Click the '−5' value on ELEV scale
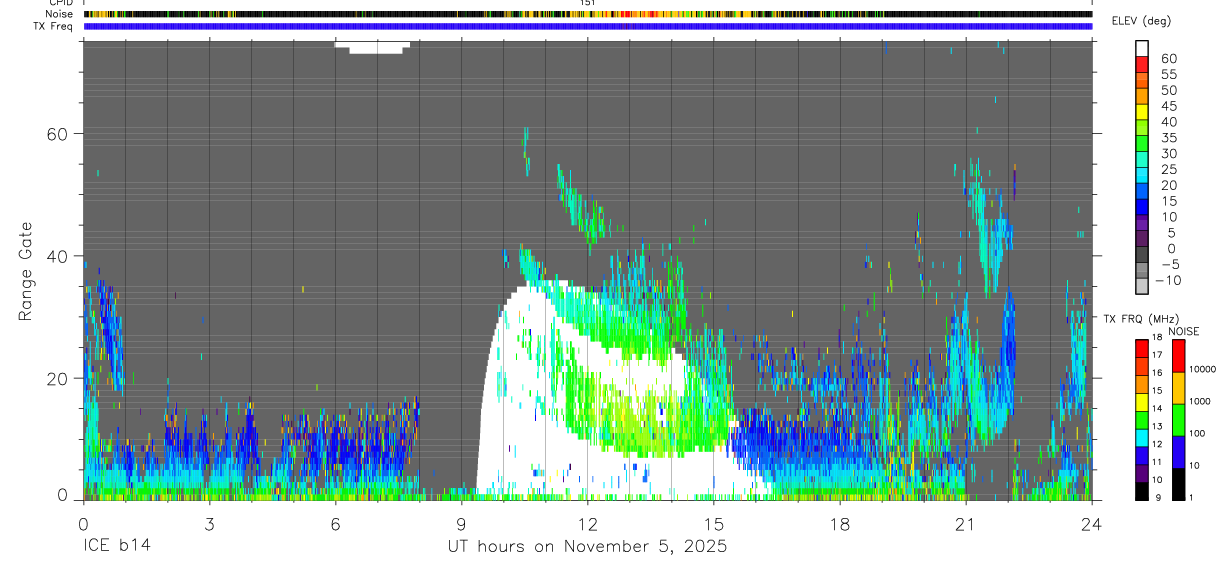Viewport: 1228px width, 567px height. (x=1168, y=264)
